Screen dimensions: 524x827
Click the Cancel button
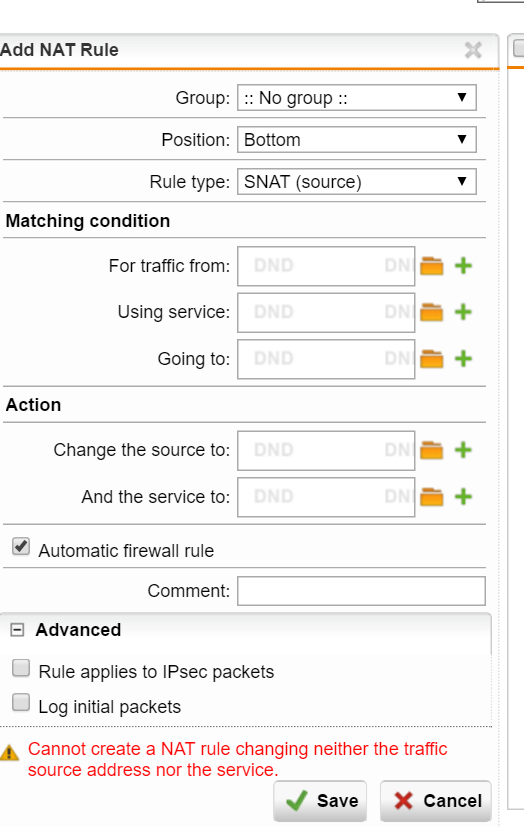pyautogui.click(x=436, y=801)
